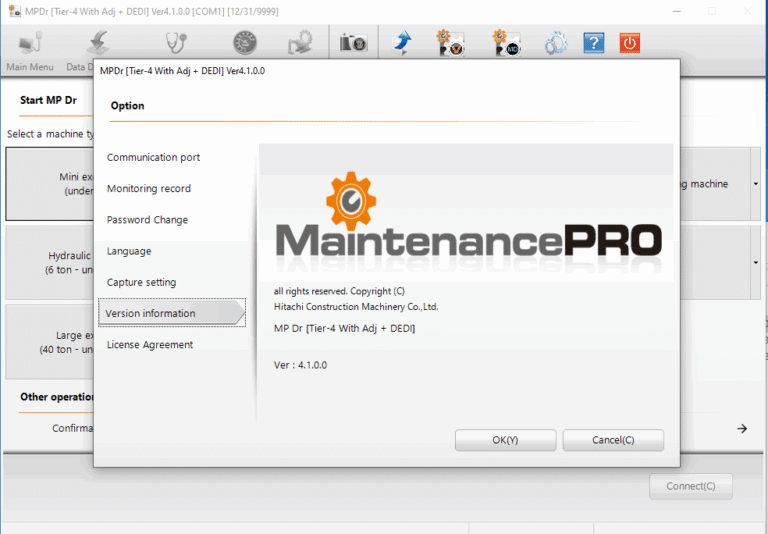Viewport: 768px width, 534px height.
Task: Click the 'Other operation' heading
Action: click(56, 397)
